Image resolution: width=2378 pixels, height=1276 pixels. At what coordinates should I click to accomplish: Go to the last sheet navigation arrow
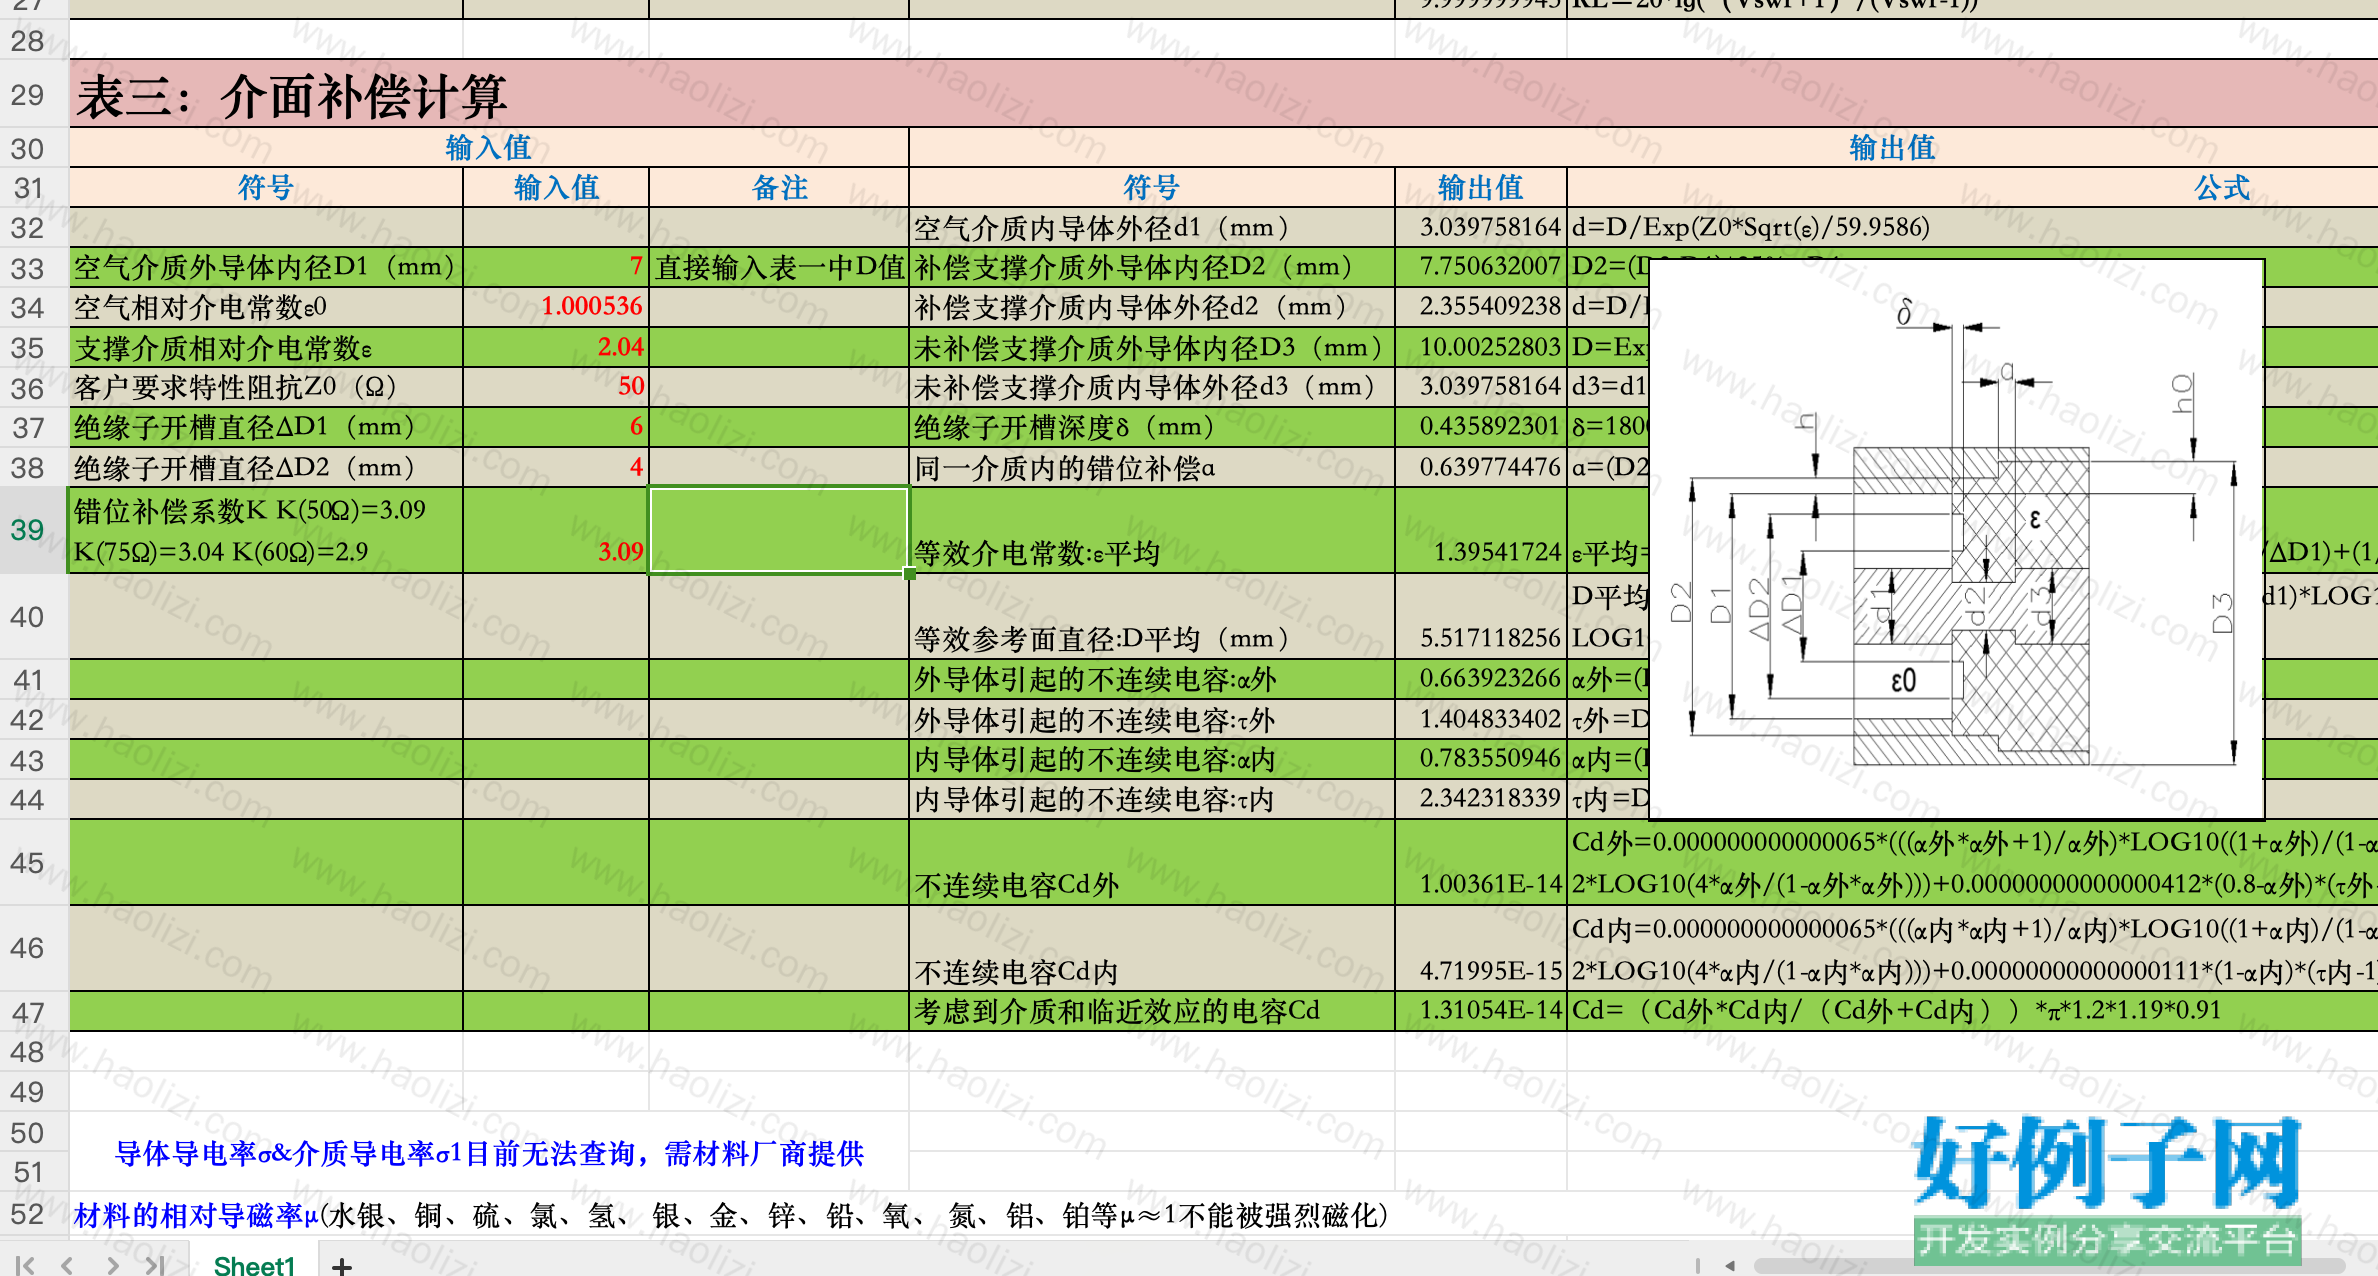click(153, 1265)
